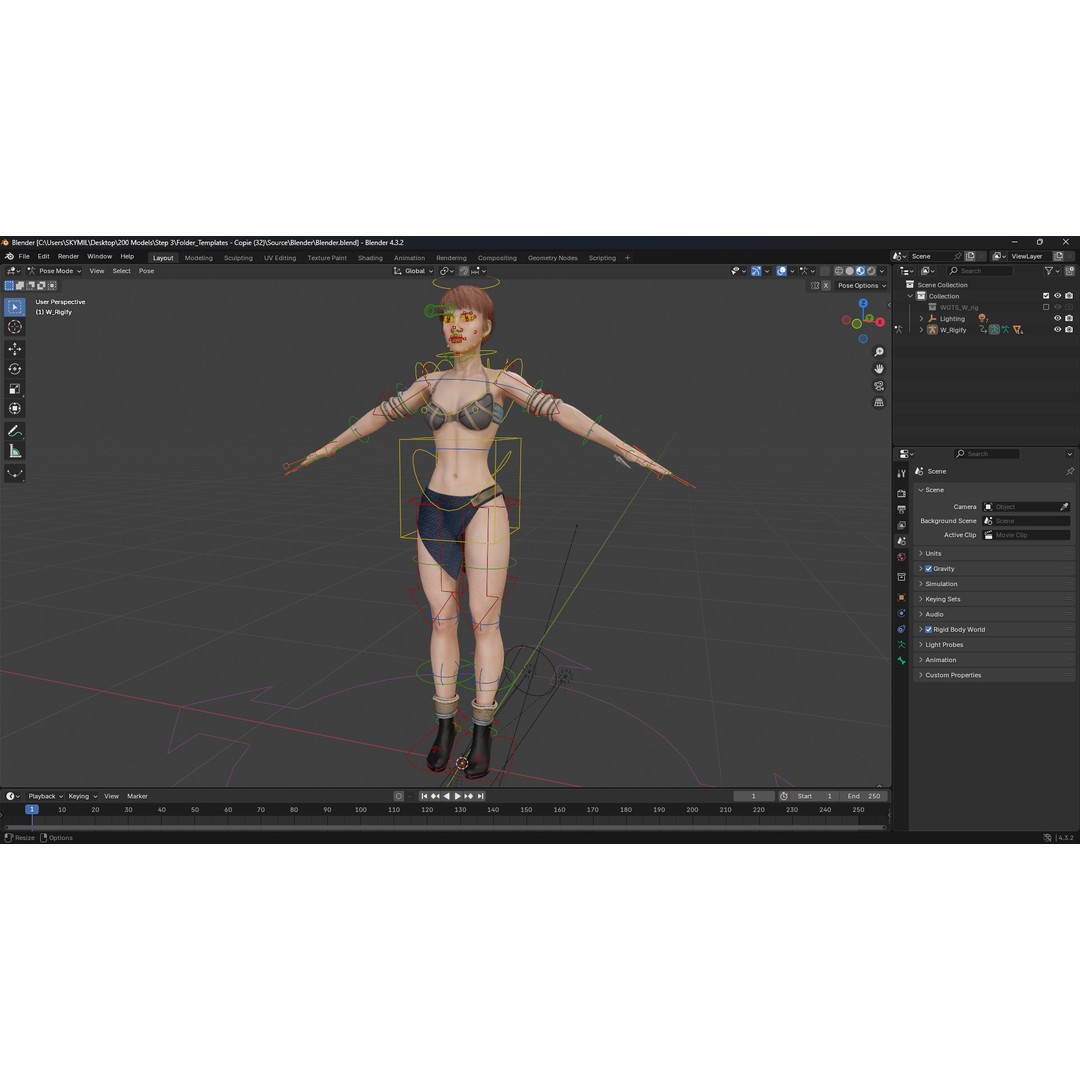Click the outliner search field

click(979, 271)
